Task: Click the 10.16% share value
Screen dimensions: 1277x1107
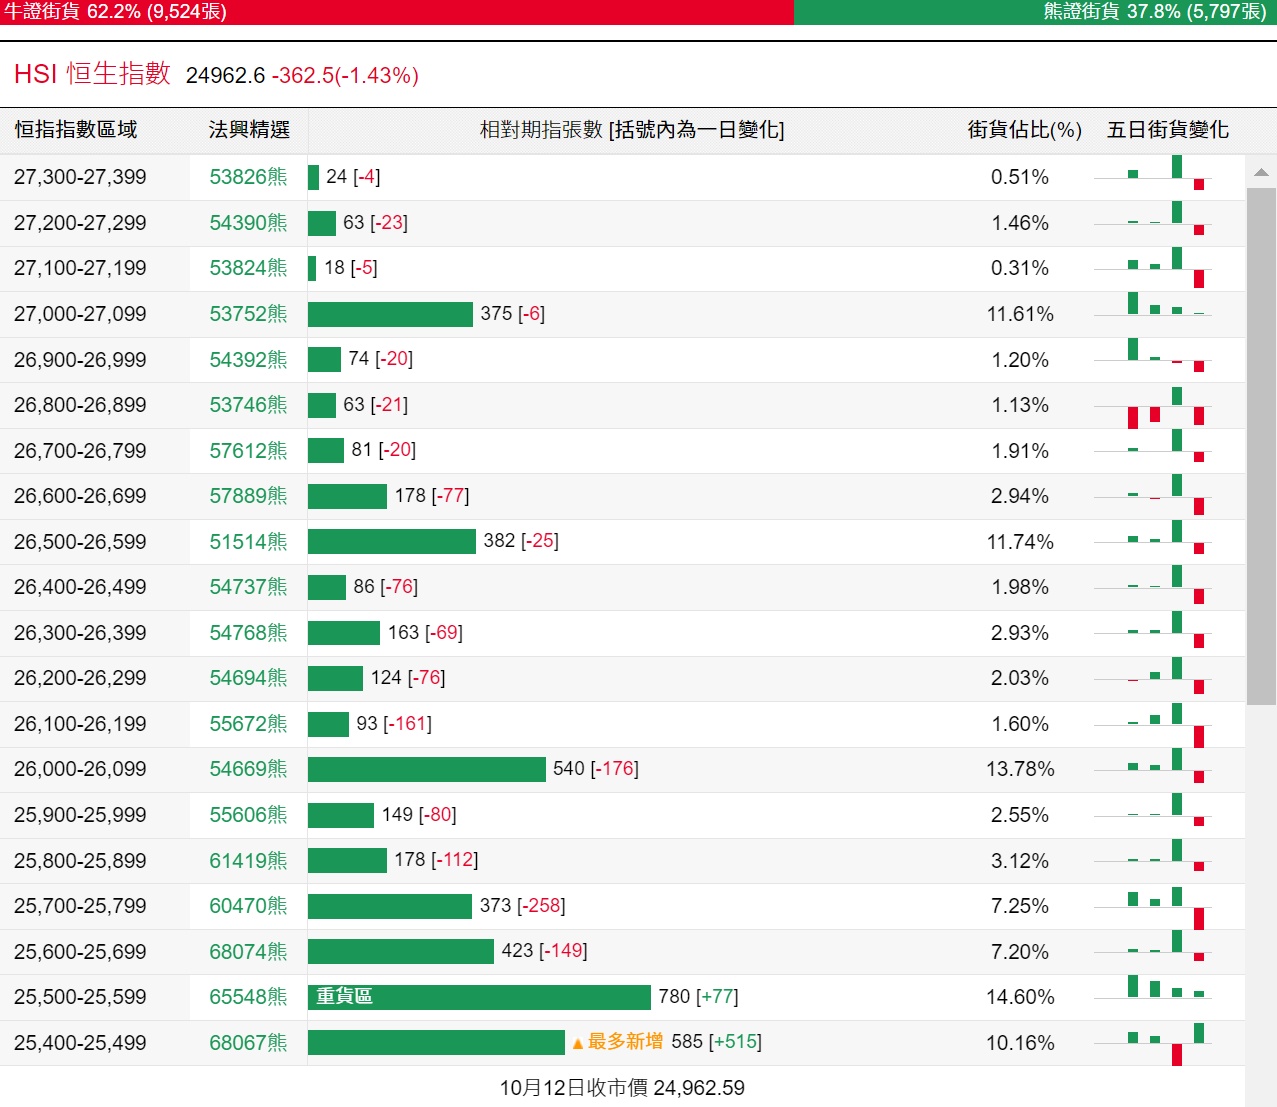Action: (x=1020, y=1043)
